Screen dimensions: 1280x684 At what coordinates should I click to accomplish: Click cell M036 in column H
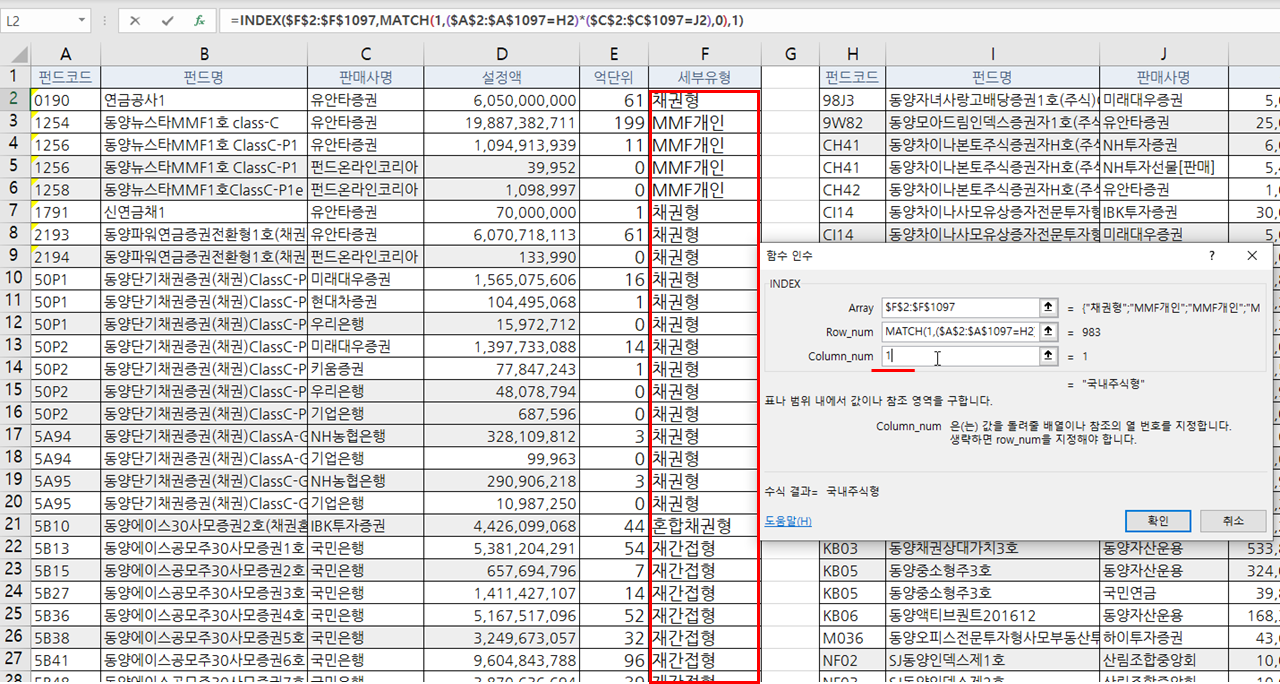[x=852, y=637]
